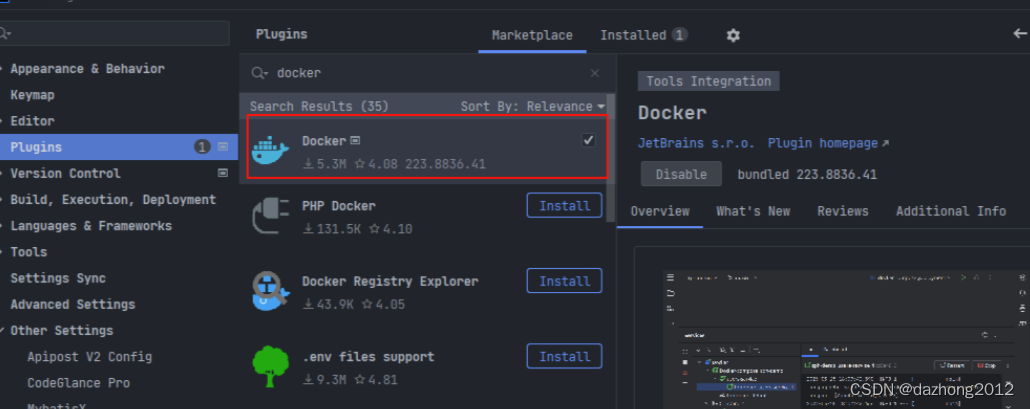Select the Docker Registry Explorer plugin name
This screenshot has width=1030, height=409.
pyautogui.click(x=390, y=282)
